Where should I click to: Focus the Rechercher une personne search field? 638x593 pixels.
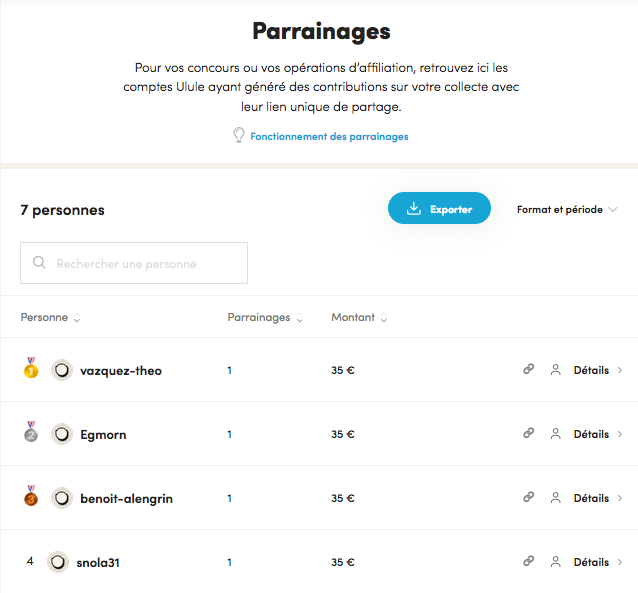(x=134, y=264)
